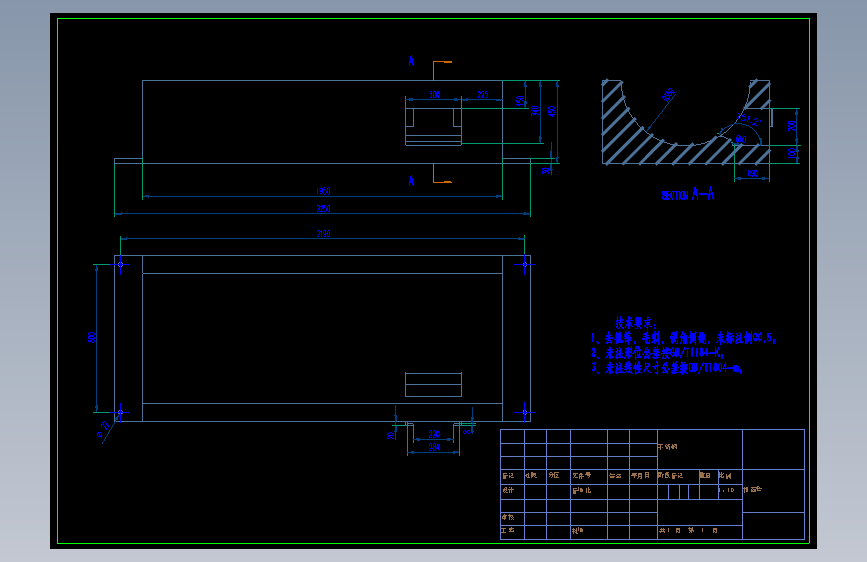Select technical note line 2 citing GB/T1184-K
867x562 pixels.
(657, 353)
